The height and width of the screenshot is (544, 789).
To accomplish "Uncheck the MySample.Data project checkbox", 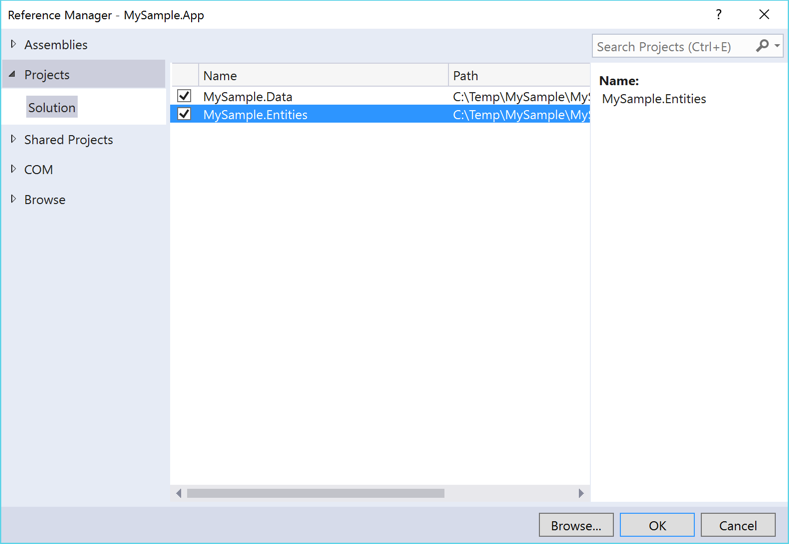I will 184,97.
